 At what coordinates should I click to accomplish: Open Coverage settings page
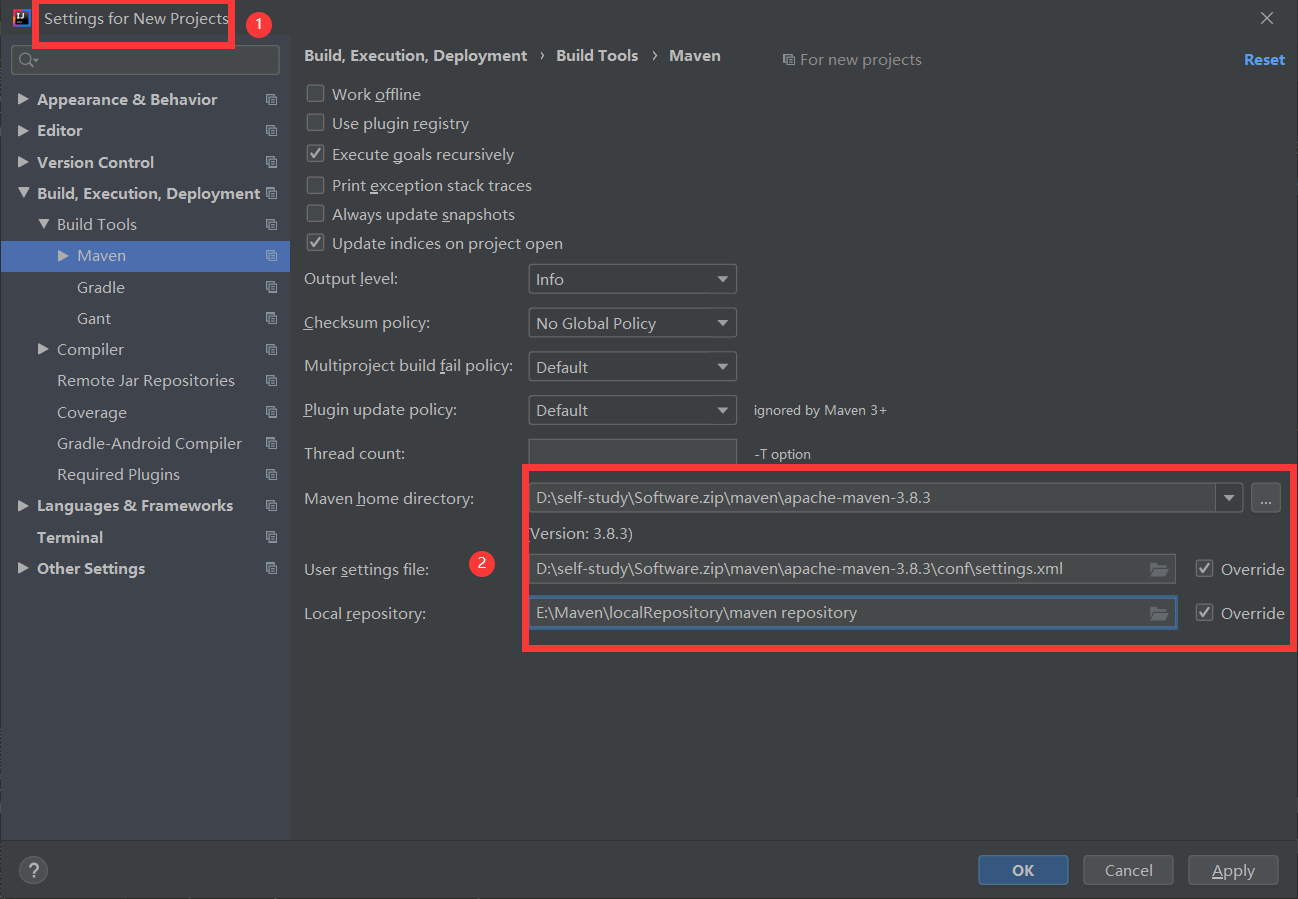92,412
